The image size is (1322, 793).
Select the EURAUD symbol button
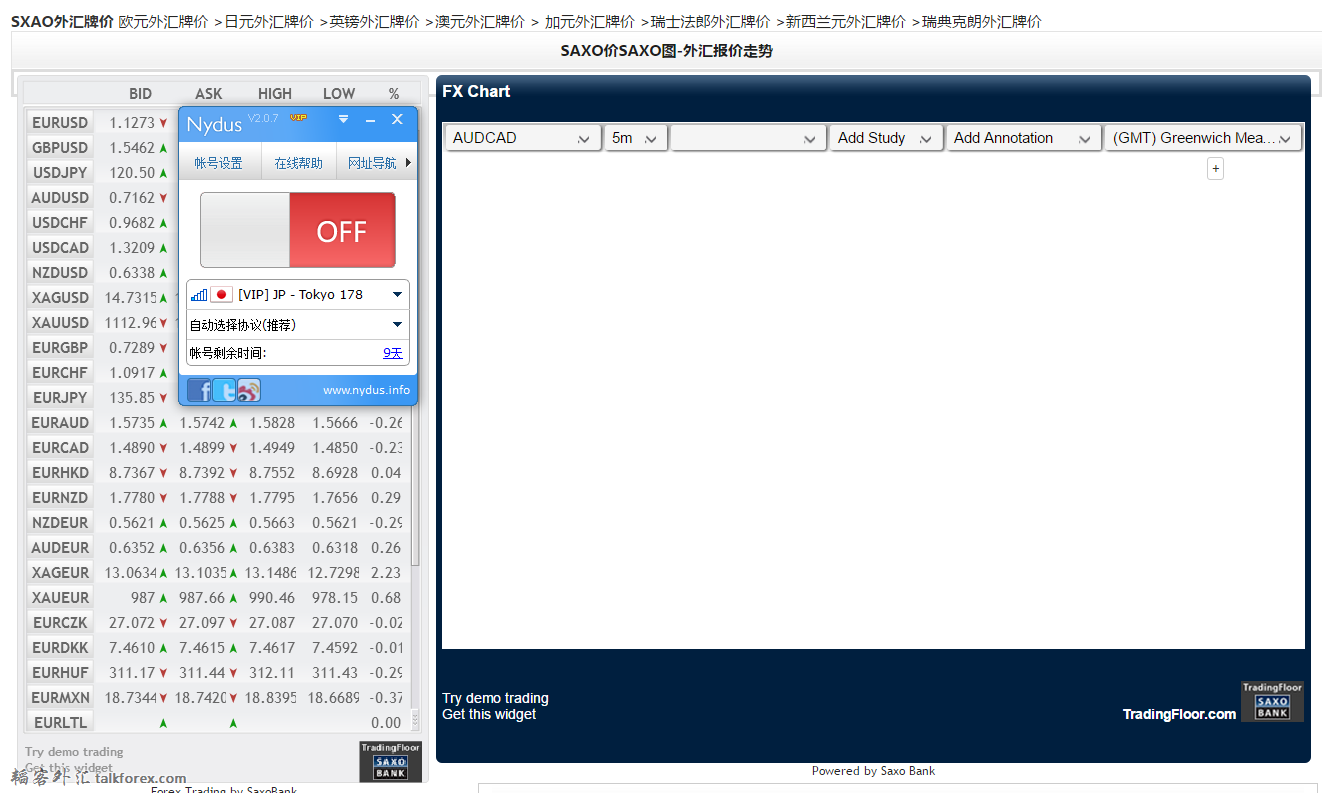(60, 422)
